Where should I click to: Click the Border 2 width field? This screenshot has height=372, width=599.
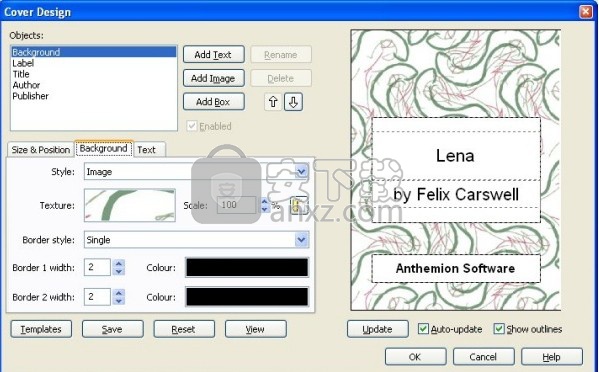coord(97,297)
